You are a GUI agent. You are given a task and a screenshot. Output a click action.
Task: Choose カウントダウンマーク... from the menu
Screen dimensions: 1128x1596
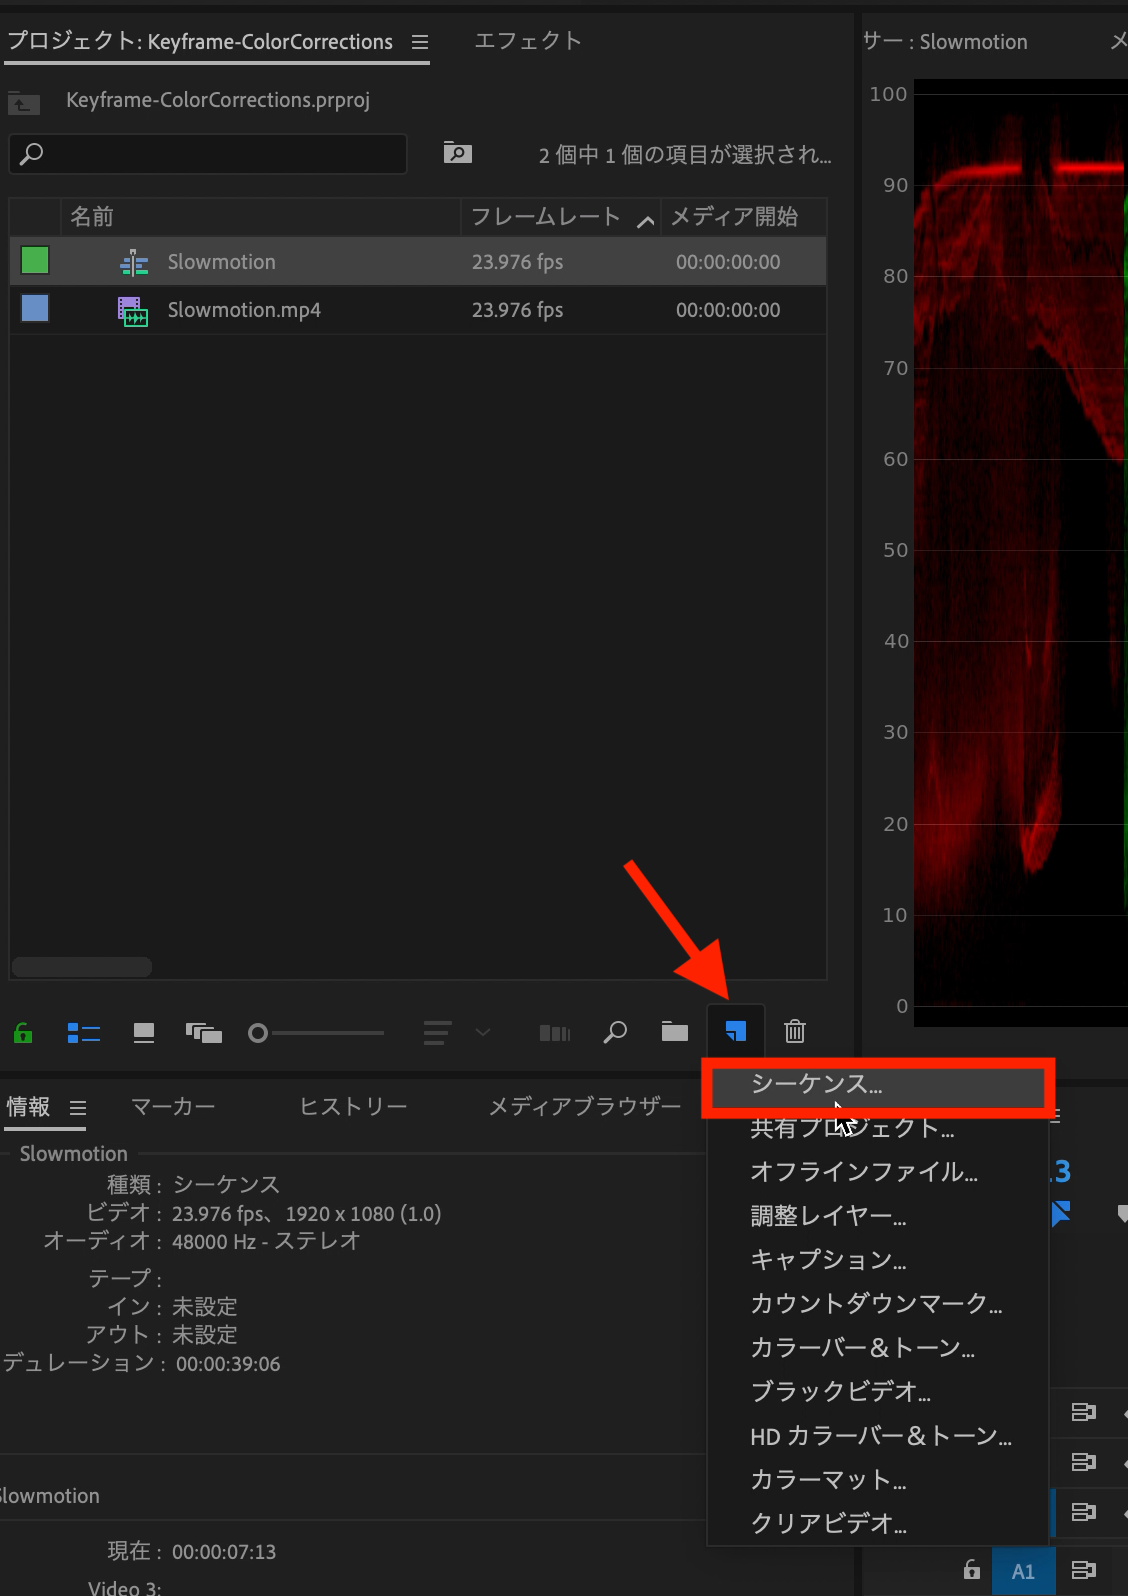coord(876,1304)
